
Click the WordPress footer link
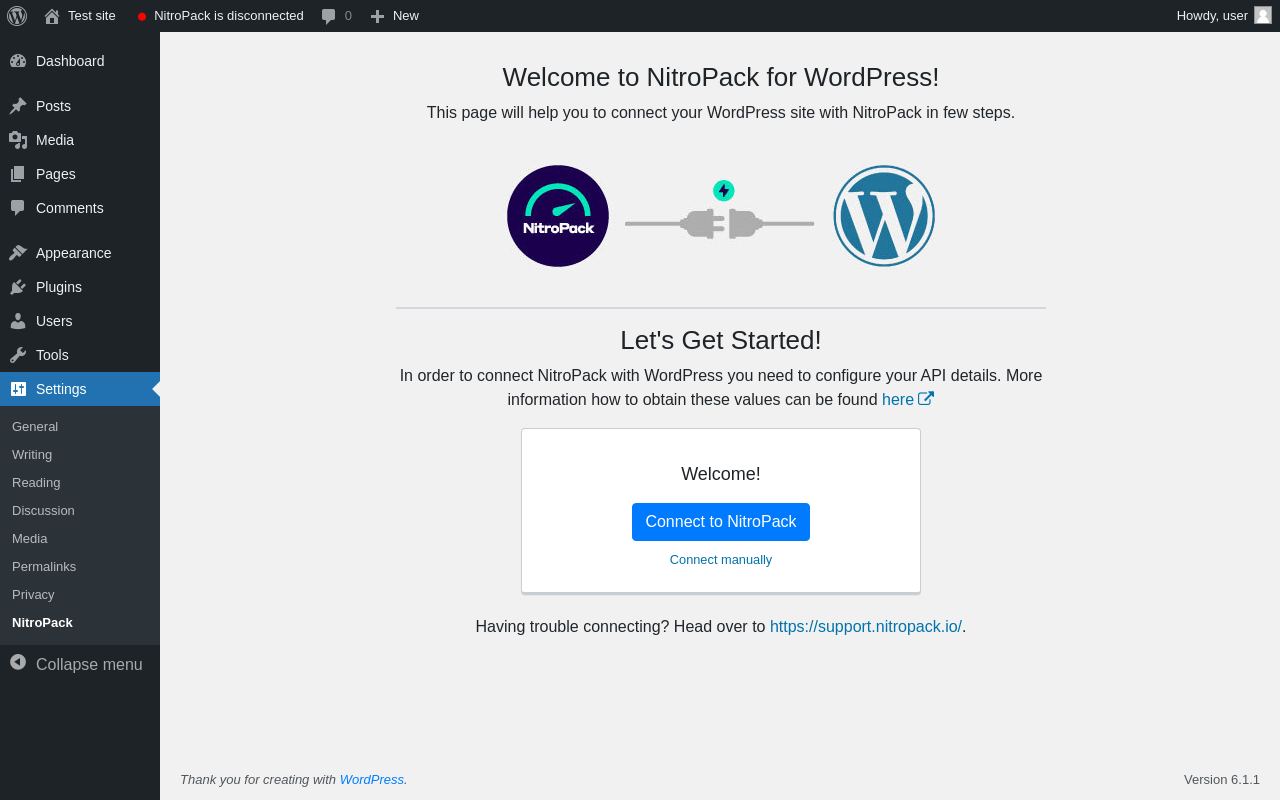[372, 779]
